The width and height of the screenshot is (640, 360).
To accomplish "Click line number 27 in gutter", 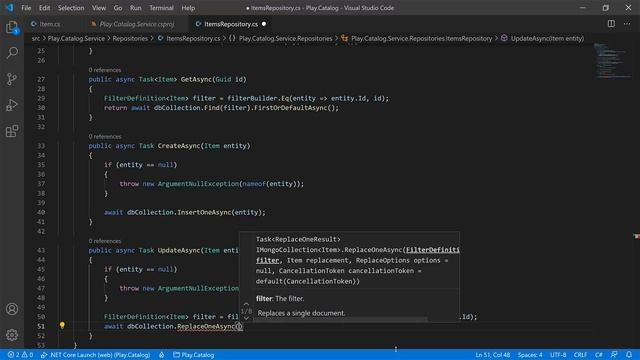I will tap(41, 79).
